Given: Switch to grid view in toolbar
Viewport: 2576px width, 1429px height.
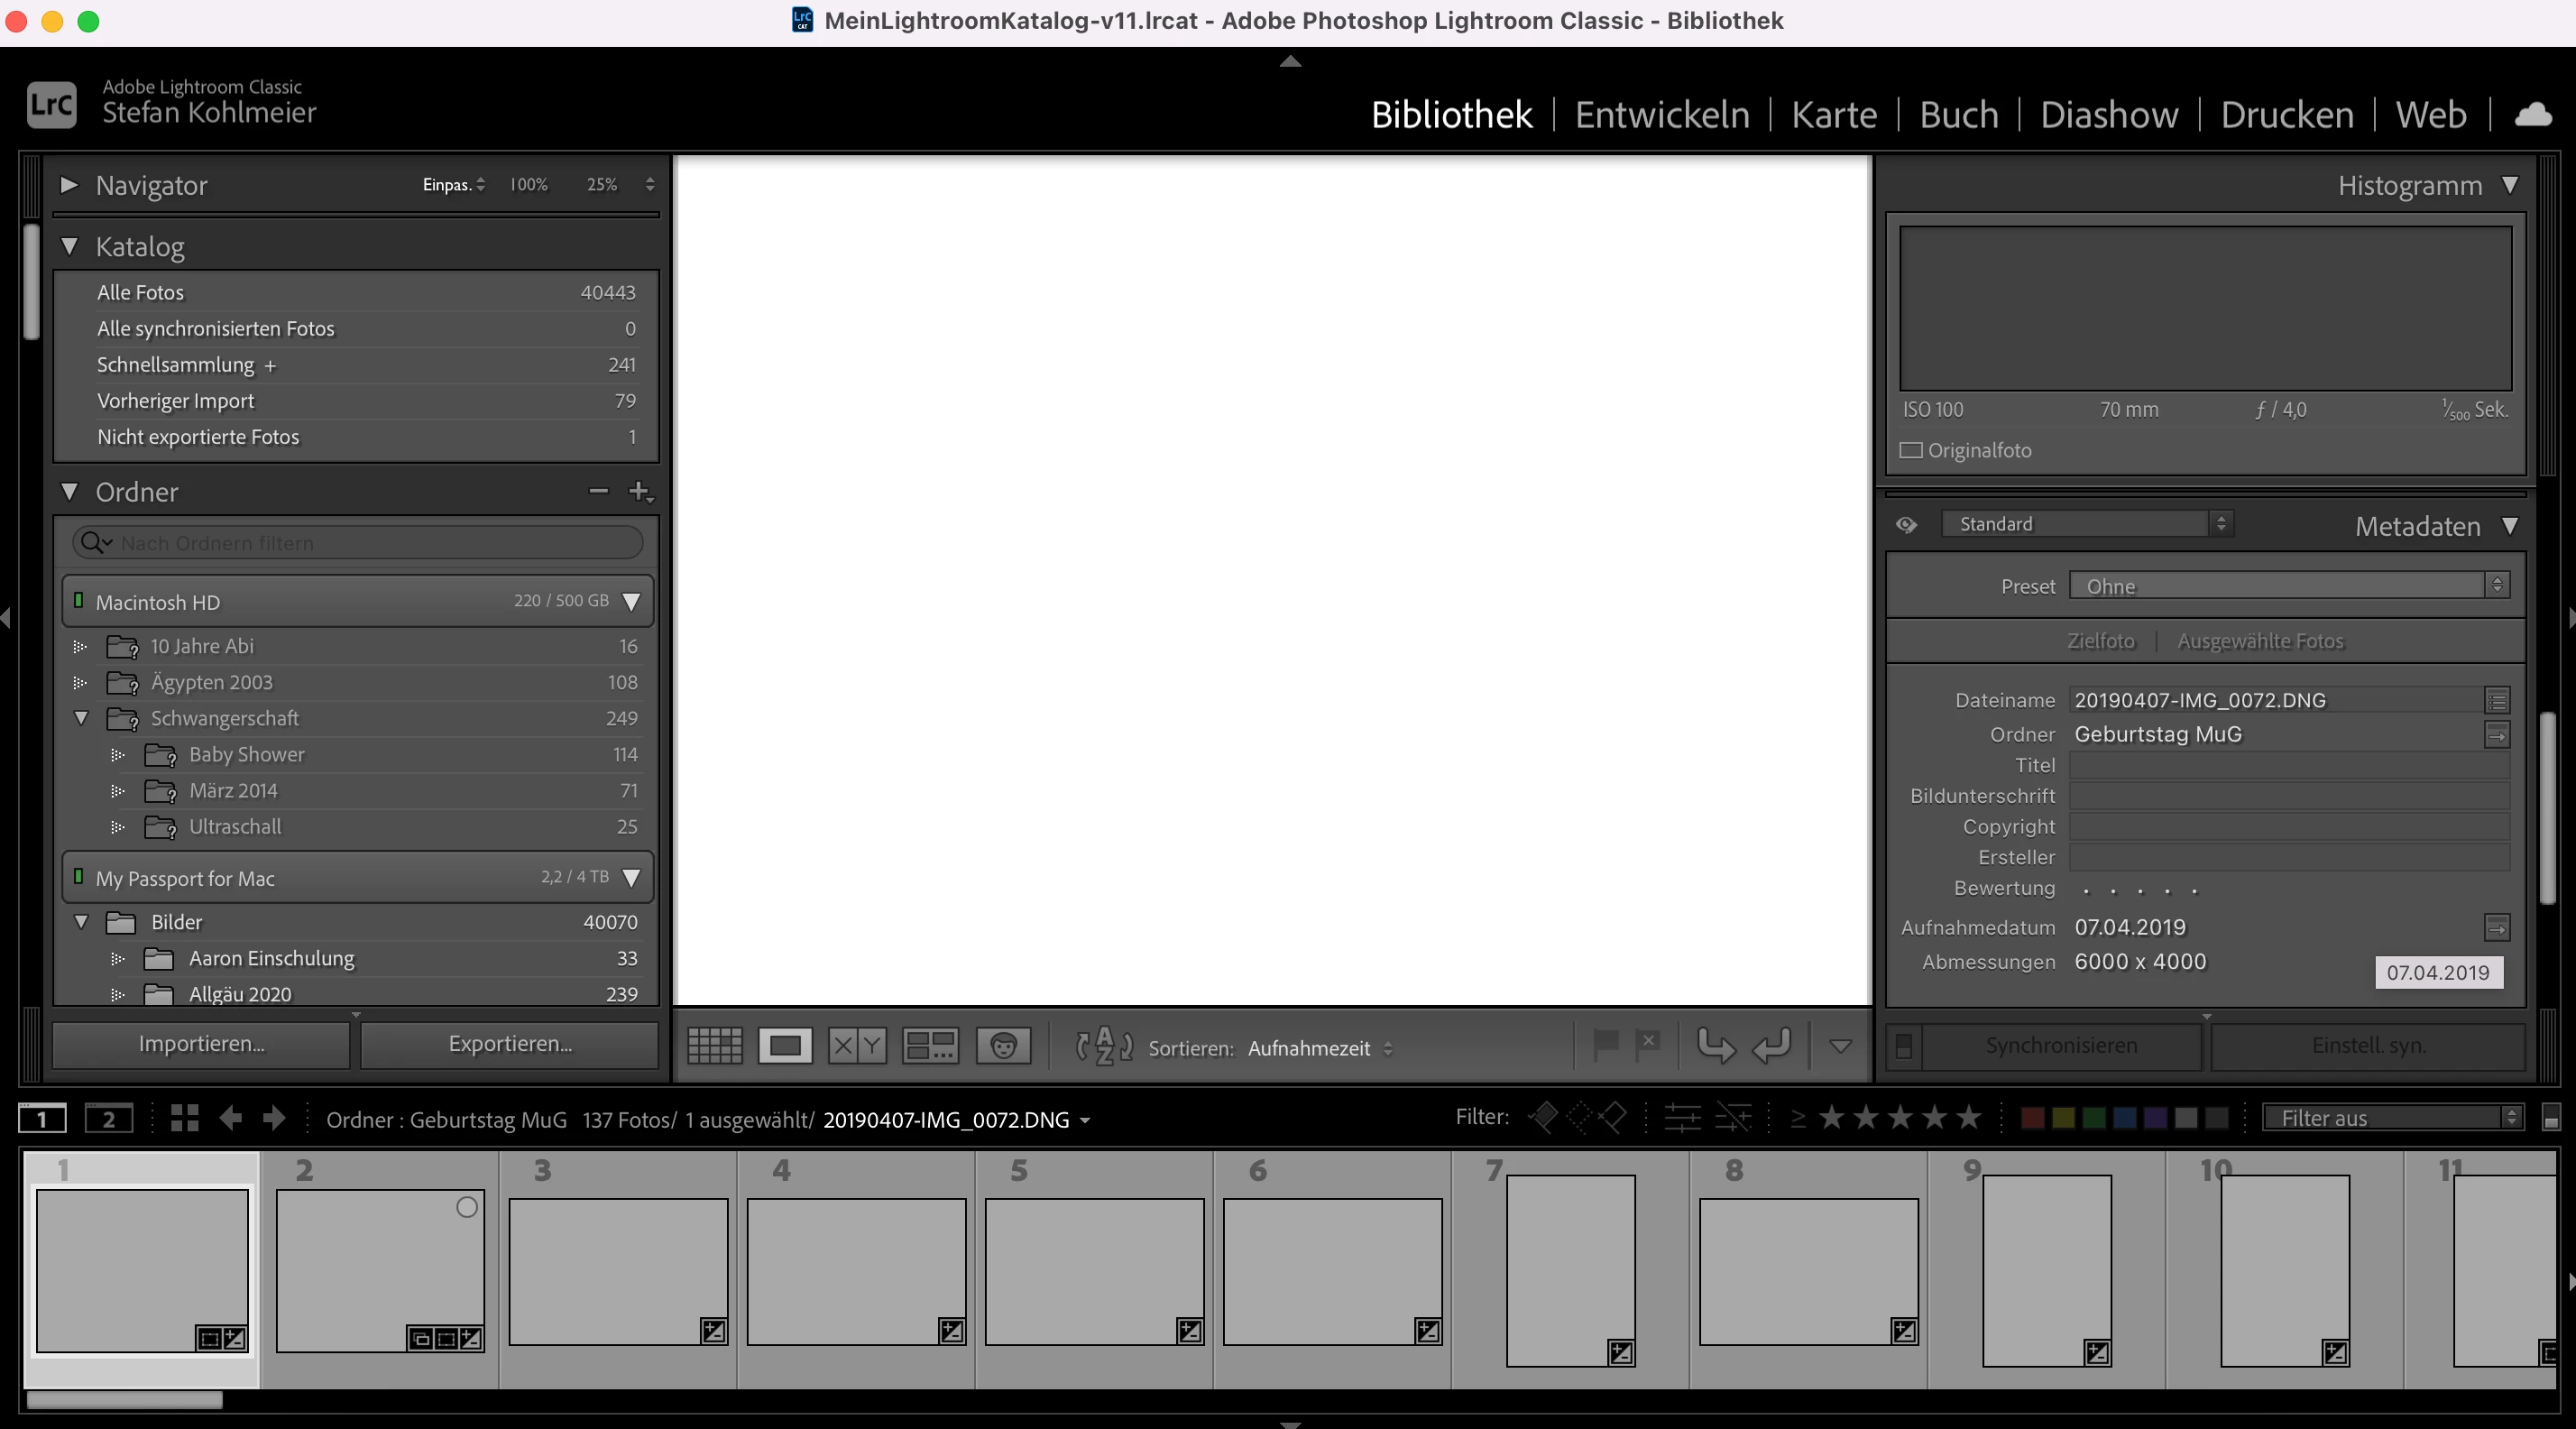Looking at the screenshot, I should point(715,1046).
